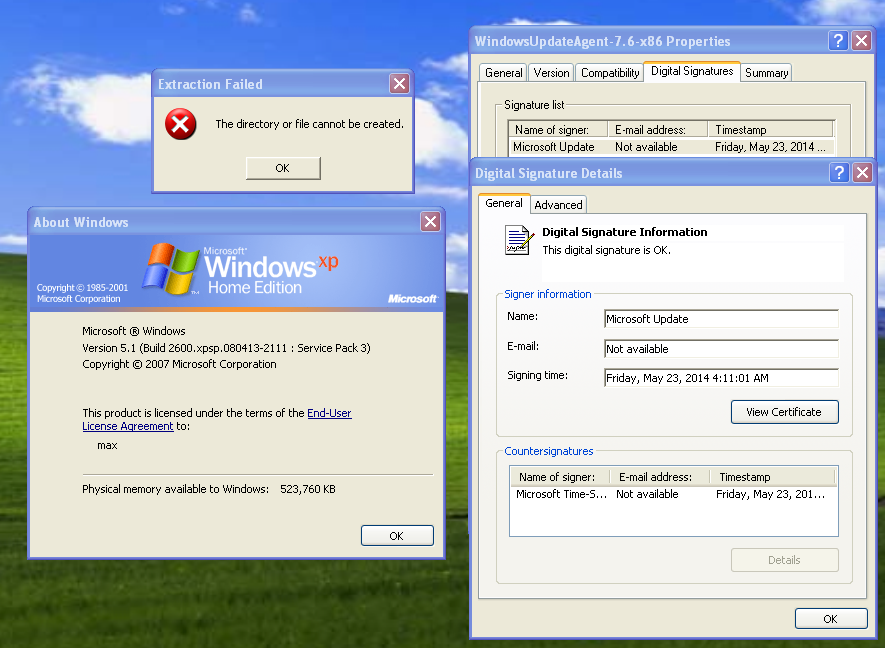Click the E-mail address header in Countersignatures
The width and height of the screenshot is (885, 648).
point(659,477)
